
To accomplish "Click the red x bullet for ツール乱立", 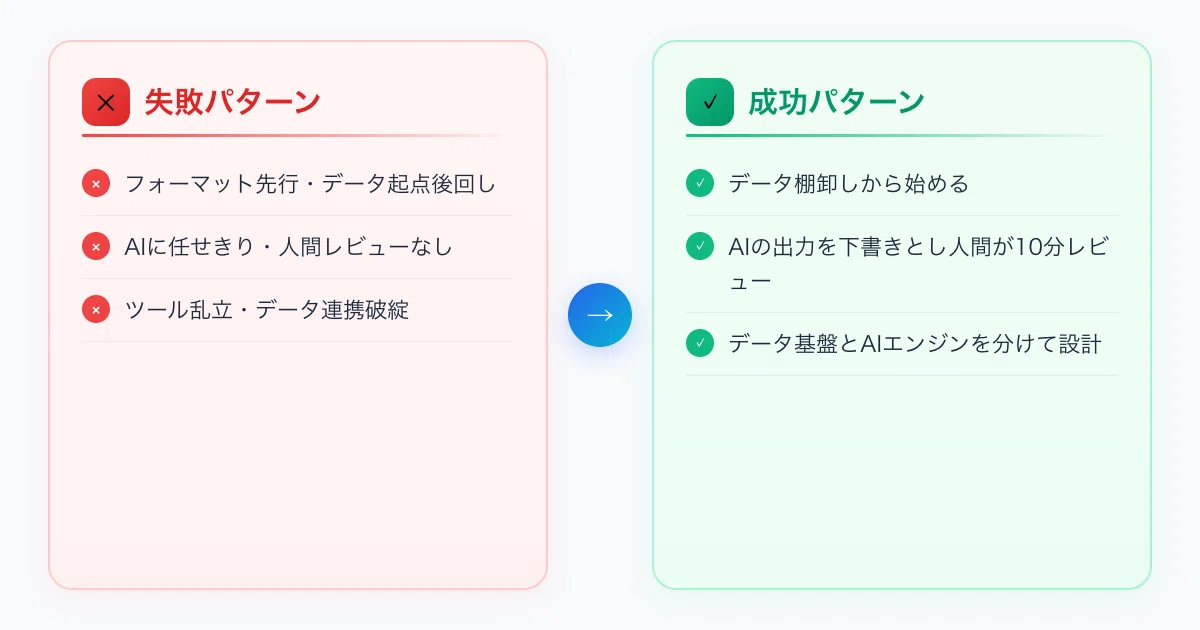I will click(96, 309).
